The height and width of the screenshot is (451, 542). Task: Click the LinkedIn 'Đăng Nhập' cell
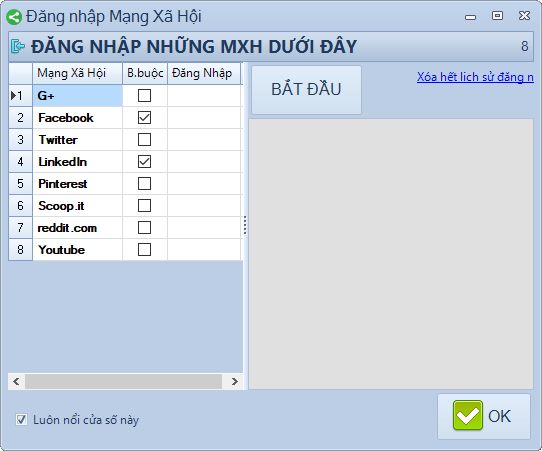click(x=204, y=161)
